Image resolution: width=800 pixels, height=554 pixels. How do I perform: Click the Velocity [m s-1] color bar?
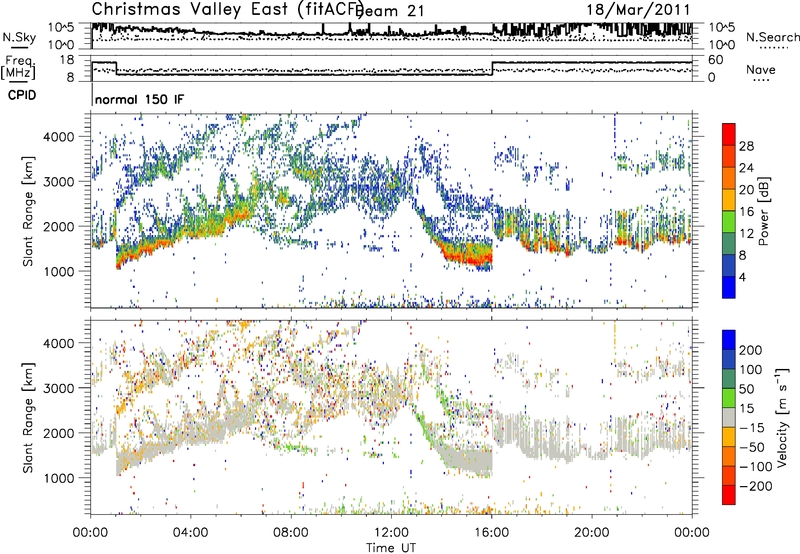(x=729, y=417)
